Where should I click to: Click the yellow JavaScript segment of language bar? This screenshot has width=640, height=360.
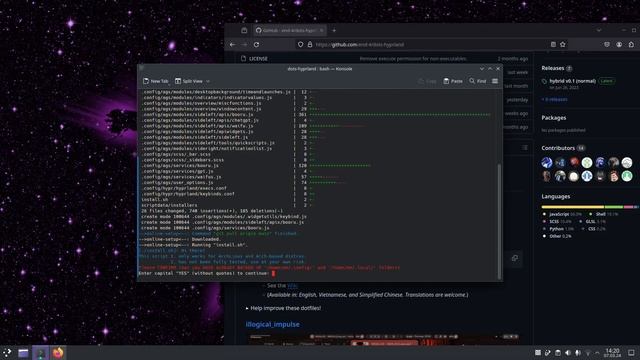(573, 207)
